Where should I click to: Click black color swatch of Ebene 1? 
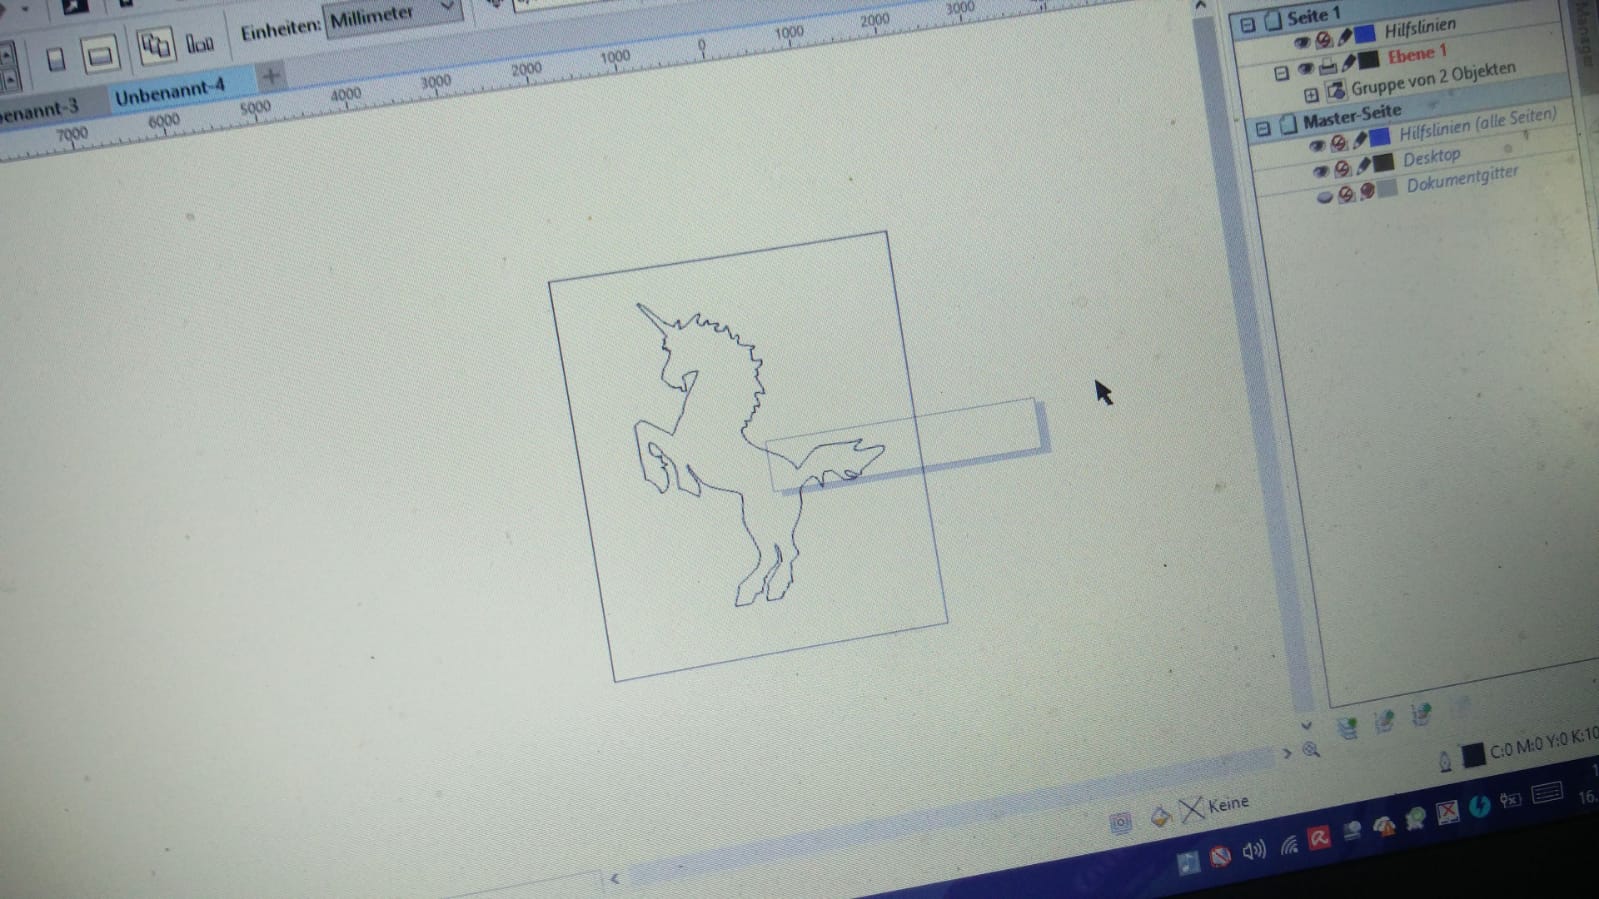tap(1369, 60)
